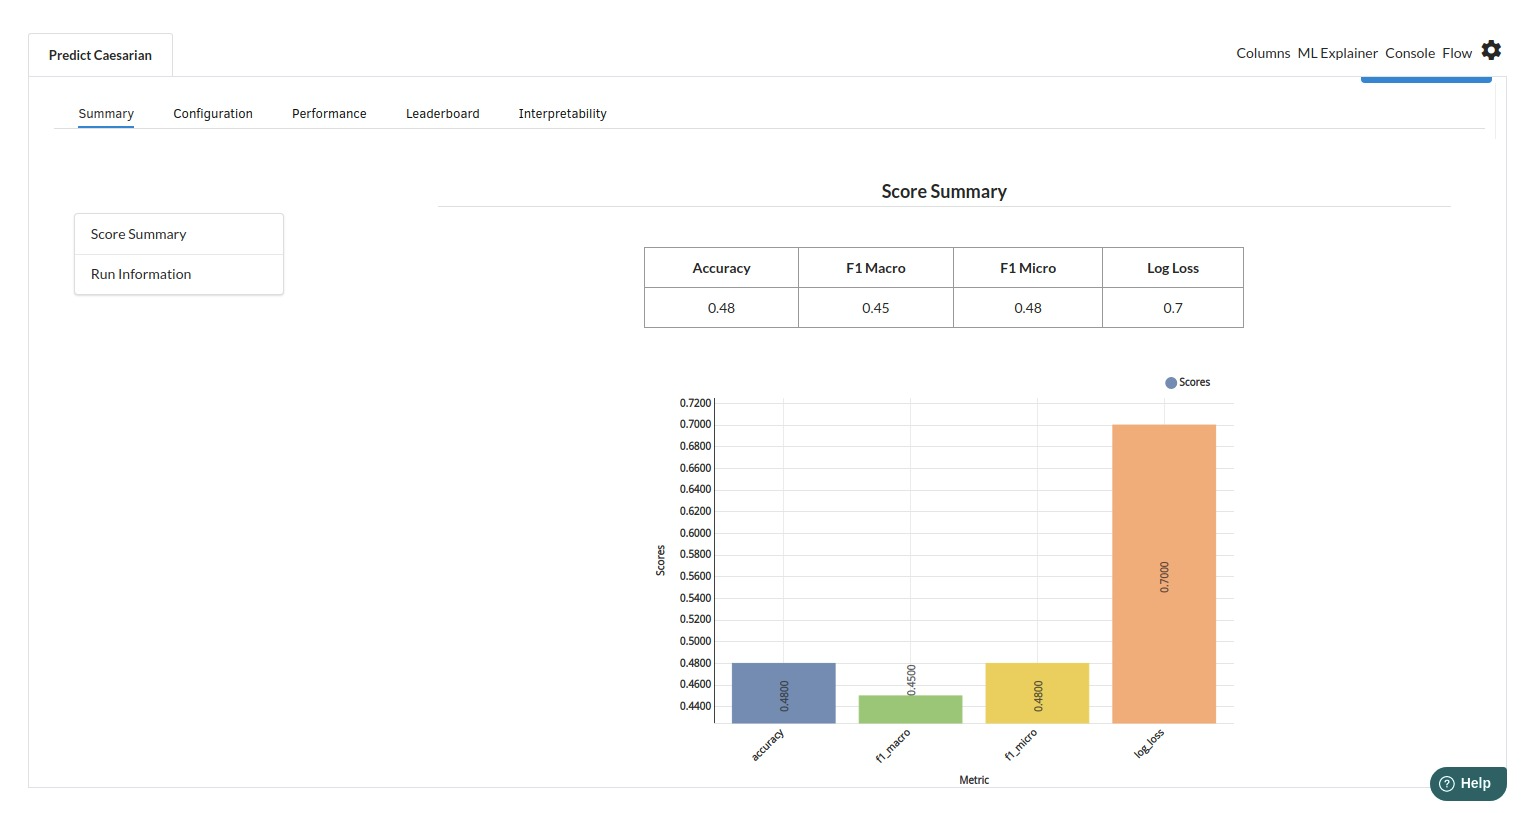This screenshot has width=1527, height=813.
Task: Open the Columns link
Action: click(x=1263, y=53)
